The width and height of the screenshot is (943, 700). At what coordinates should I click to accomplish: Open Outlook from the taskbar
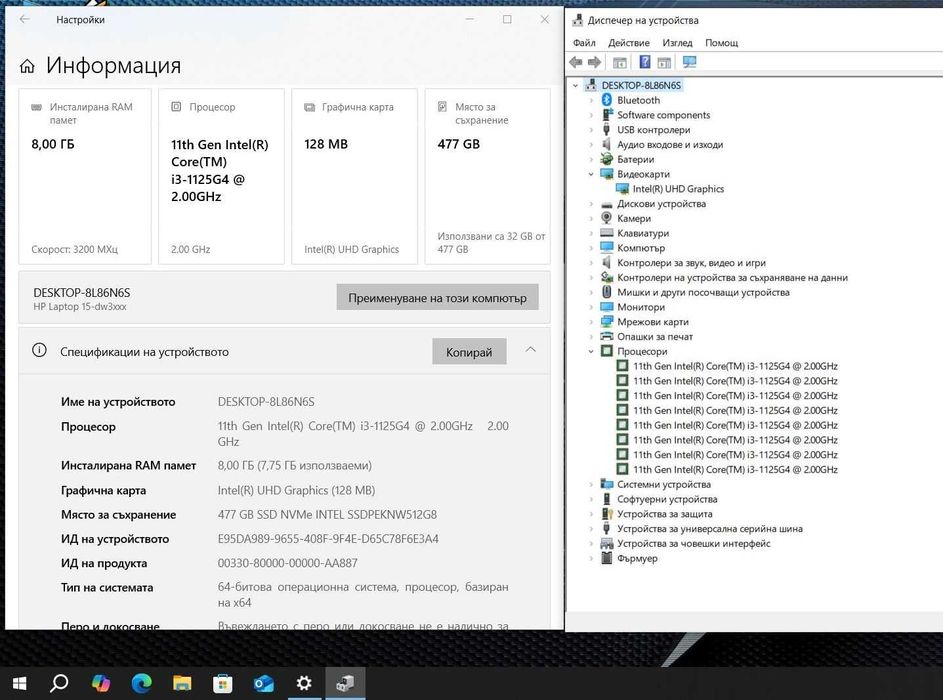(x=263, y=683)
